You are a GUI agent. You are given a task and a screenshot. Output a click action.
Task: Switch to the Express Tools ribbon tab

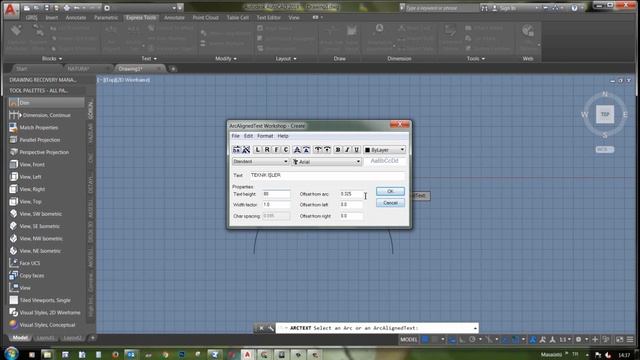141,18
